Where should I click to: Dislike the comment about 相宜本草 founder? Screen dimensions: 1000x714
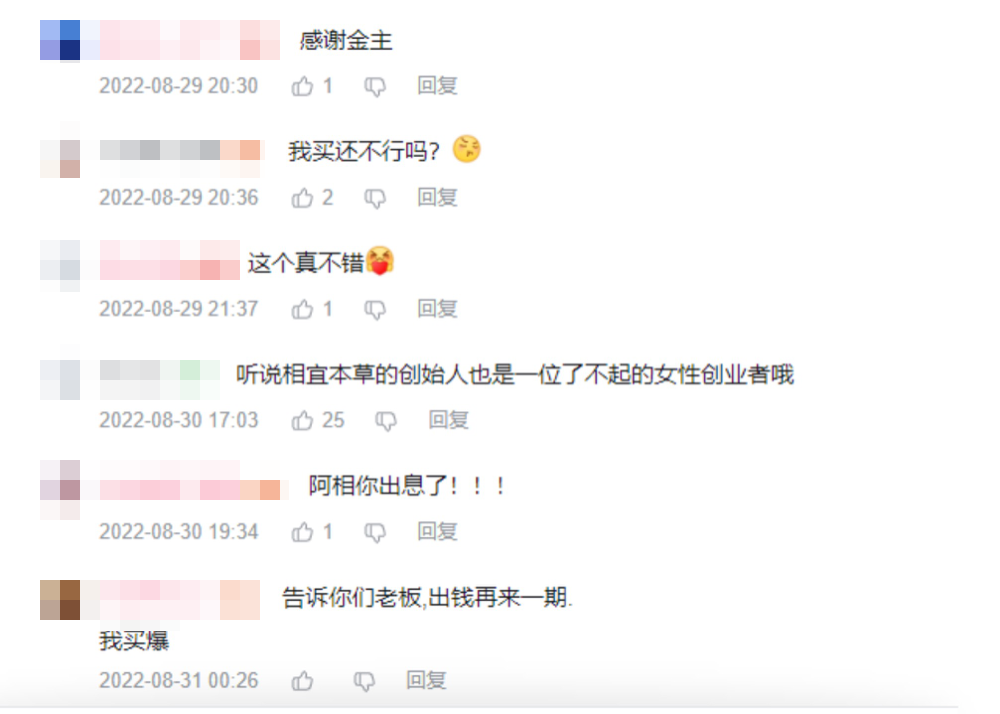pos(386,421)
